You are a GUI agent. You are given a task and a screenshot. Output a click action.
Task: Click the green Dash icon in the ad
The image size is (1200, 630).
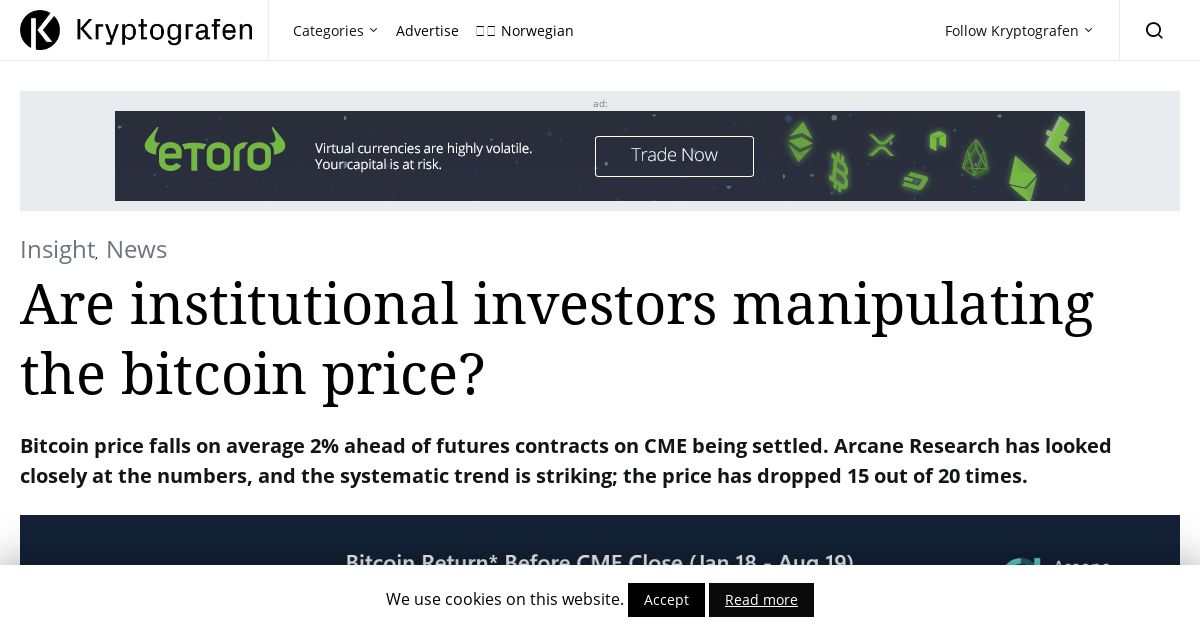coord(915,181)
